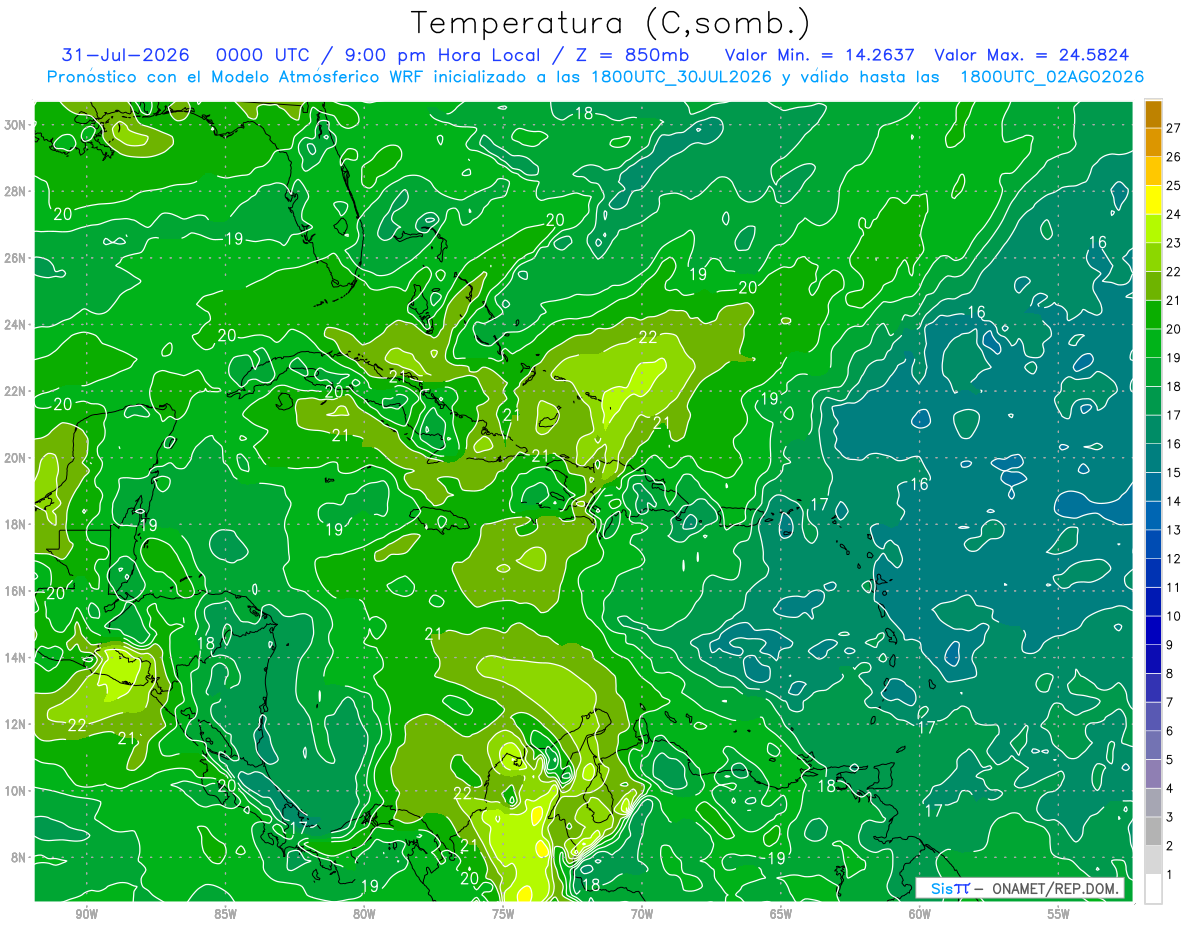The width and height of the screenshot is (1200, 927).
Task: Click the "80W" longitude axis label
Action: [364, 914]
